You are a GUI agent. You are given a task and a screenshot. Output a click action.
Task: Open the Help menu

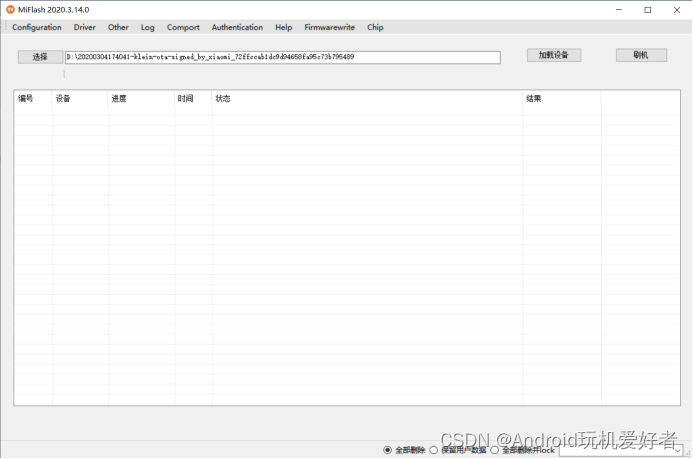click(283, 27)
